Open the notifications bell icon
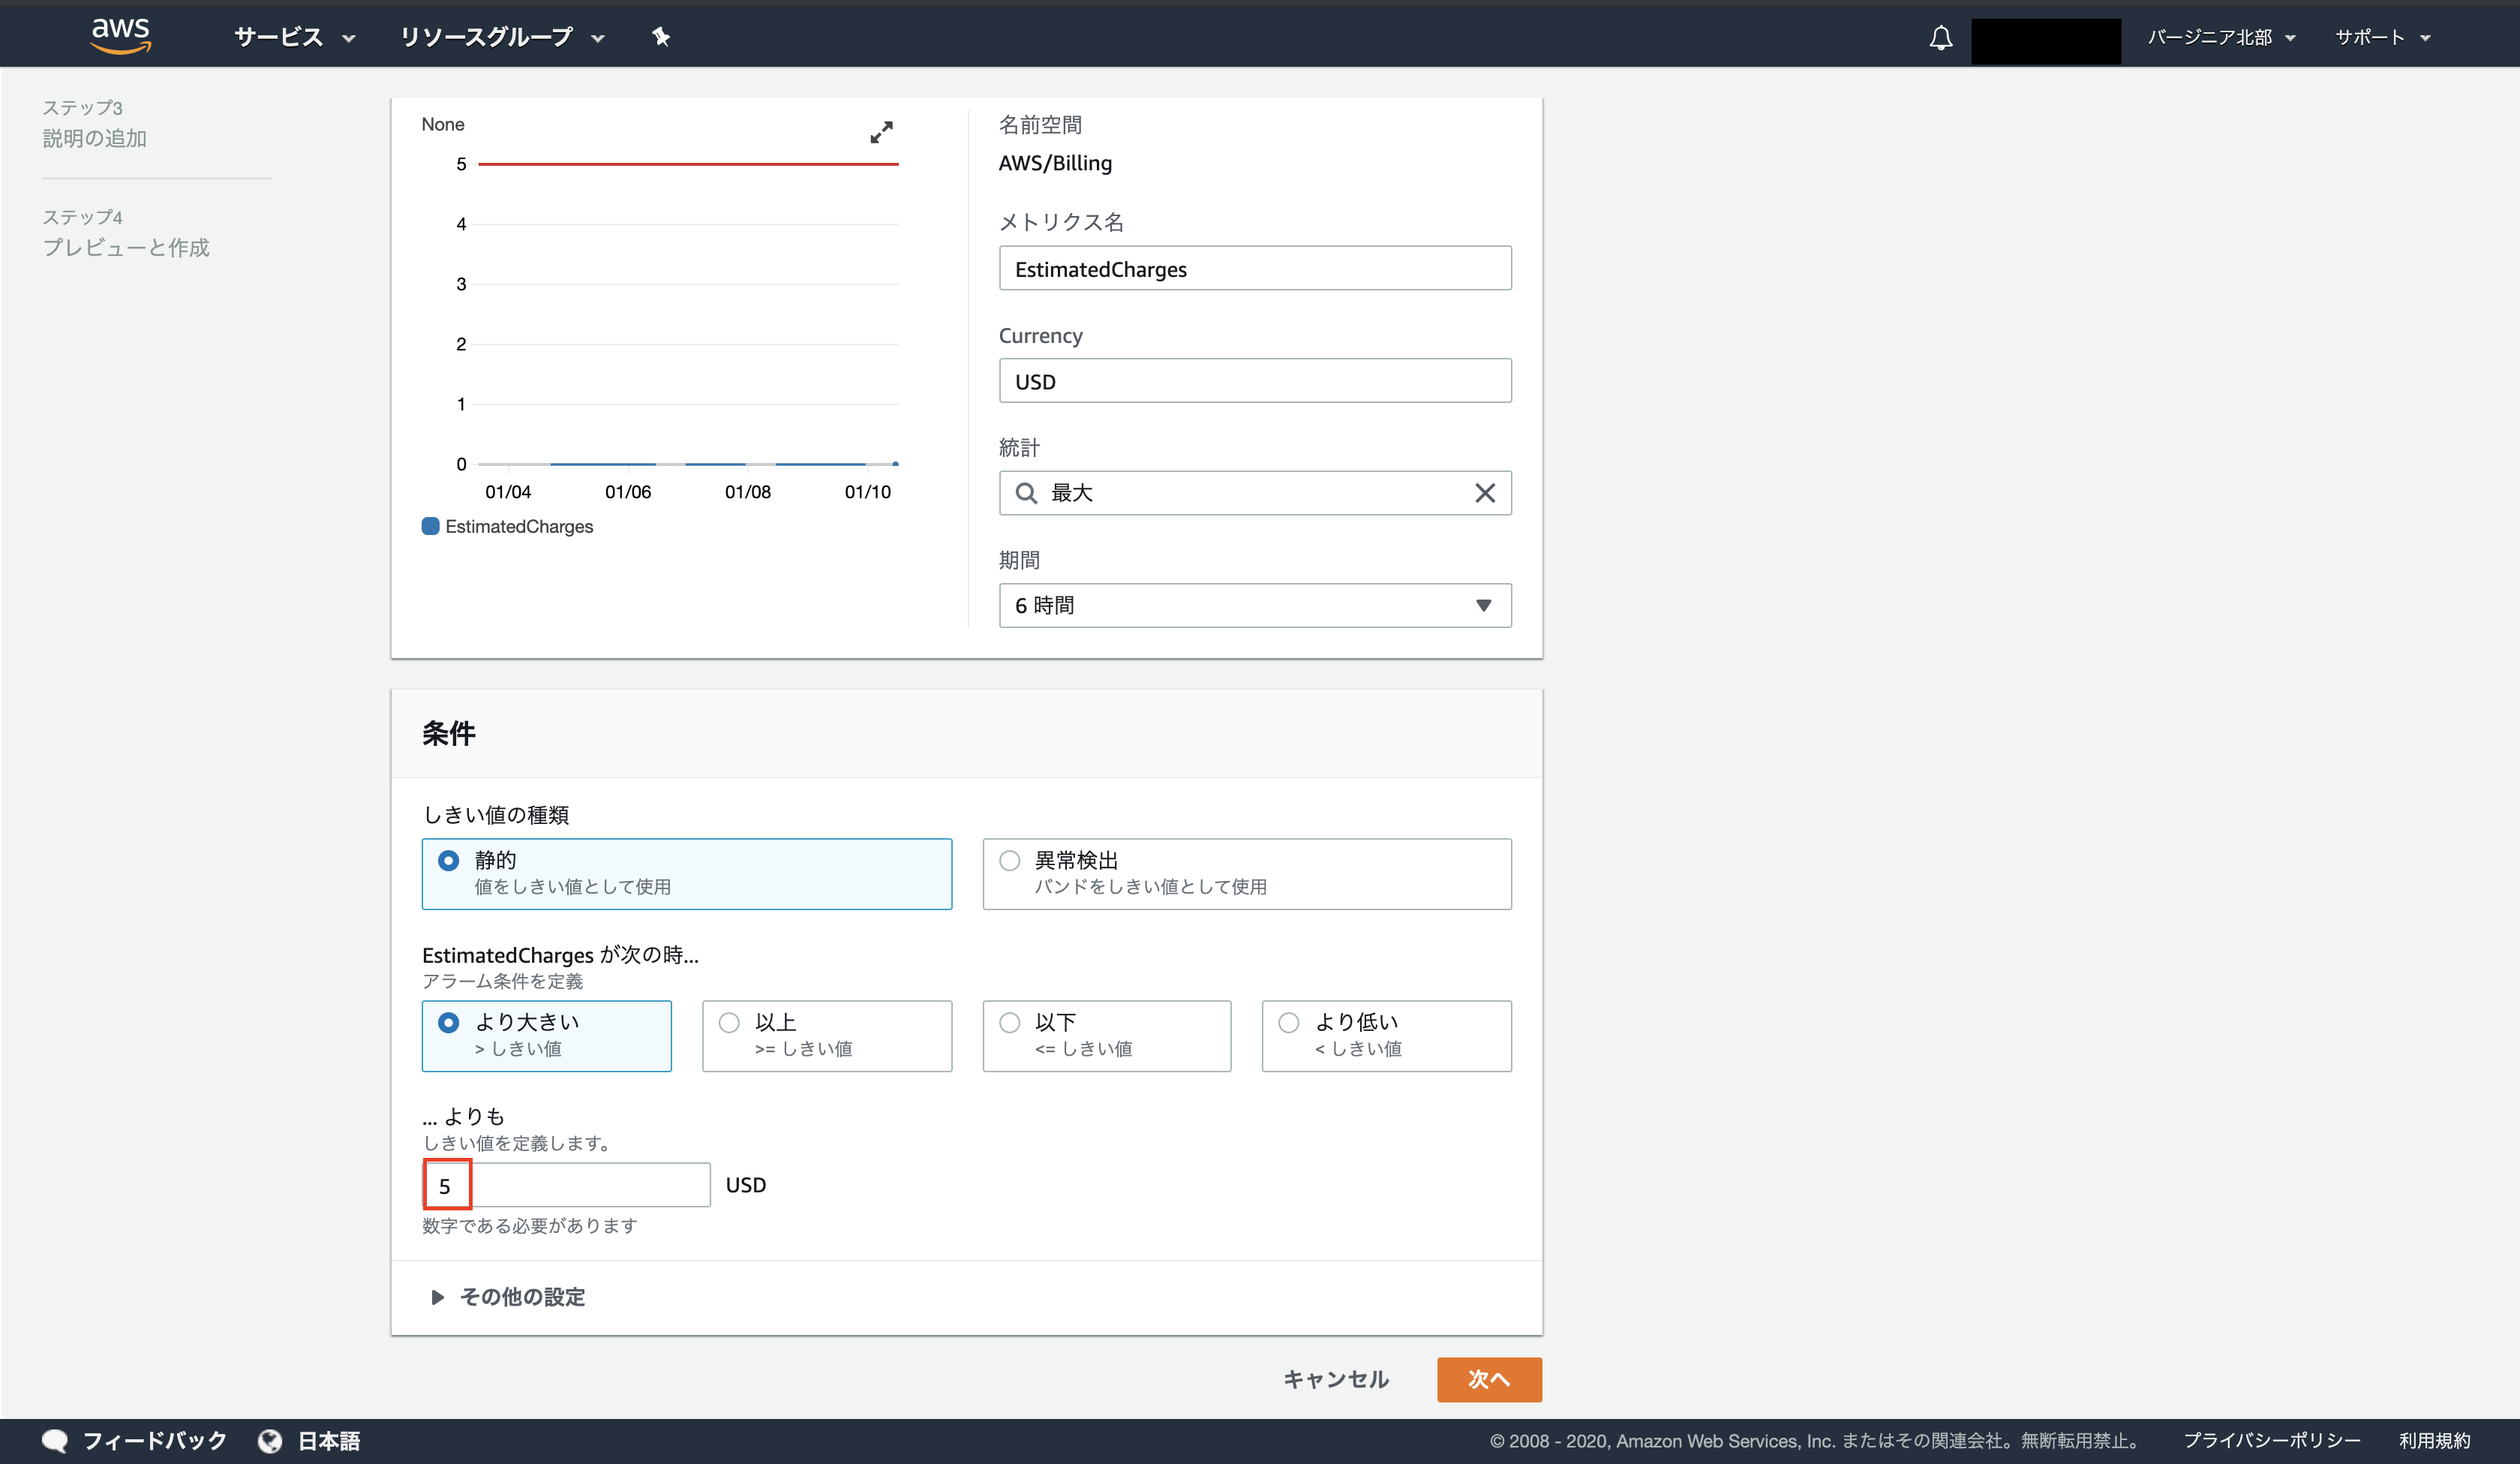This screenshot has height=1464, width=2520. [1940, 38]
